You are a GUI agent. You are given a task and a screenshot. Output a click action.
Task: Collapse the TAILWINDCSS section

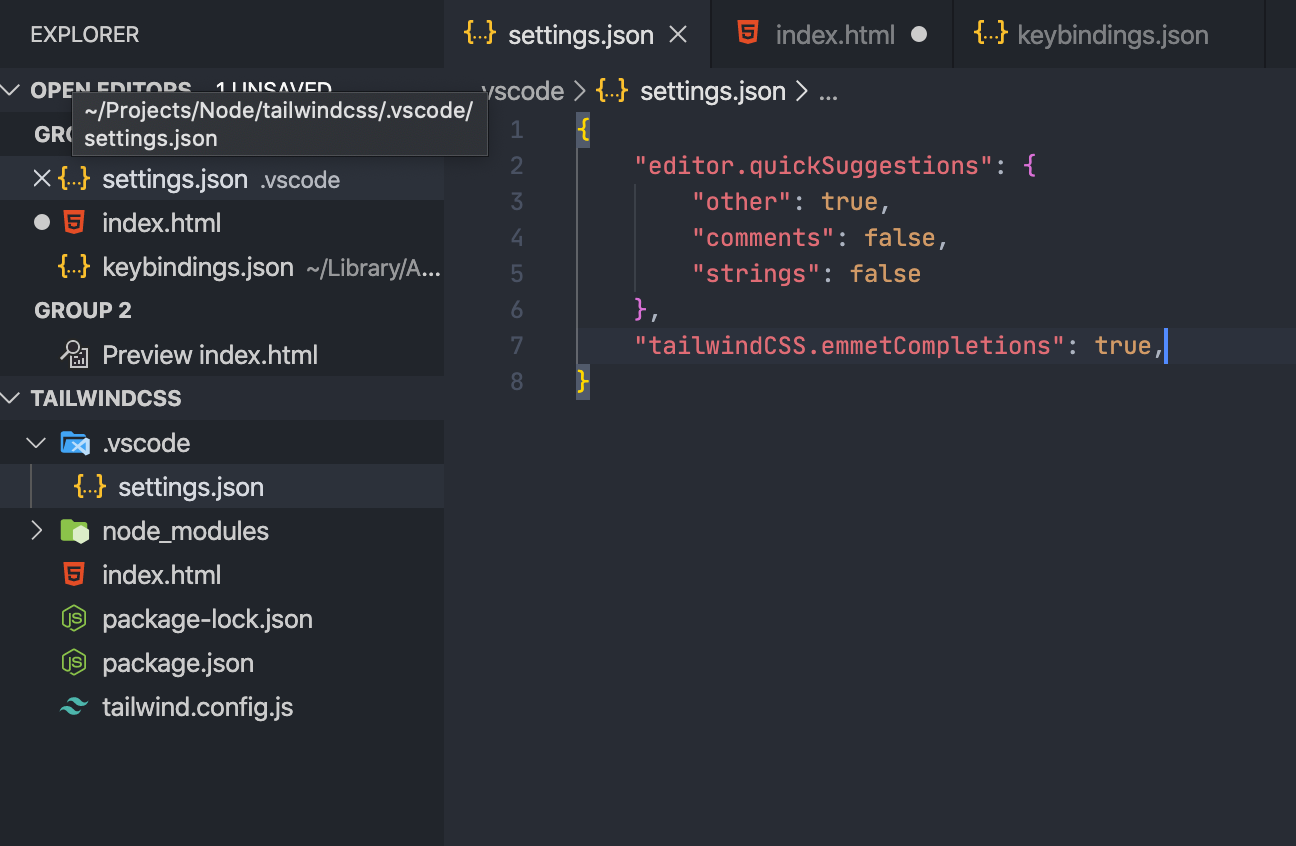[12, 397]
